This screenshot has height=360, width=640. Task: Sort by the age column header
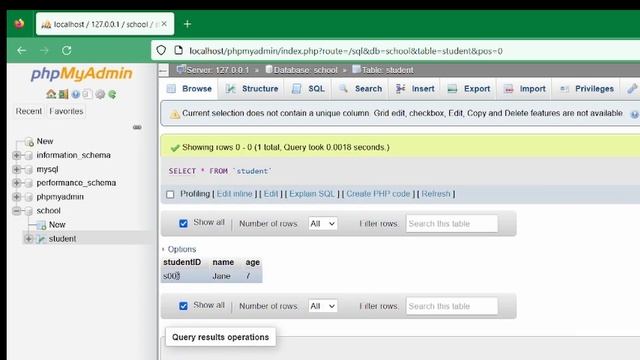[253, 262]
